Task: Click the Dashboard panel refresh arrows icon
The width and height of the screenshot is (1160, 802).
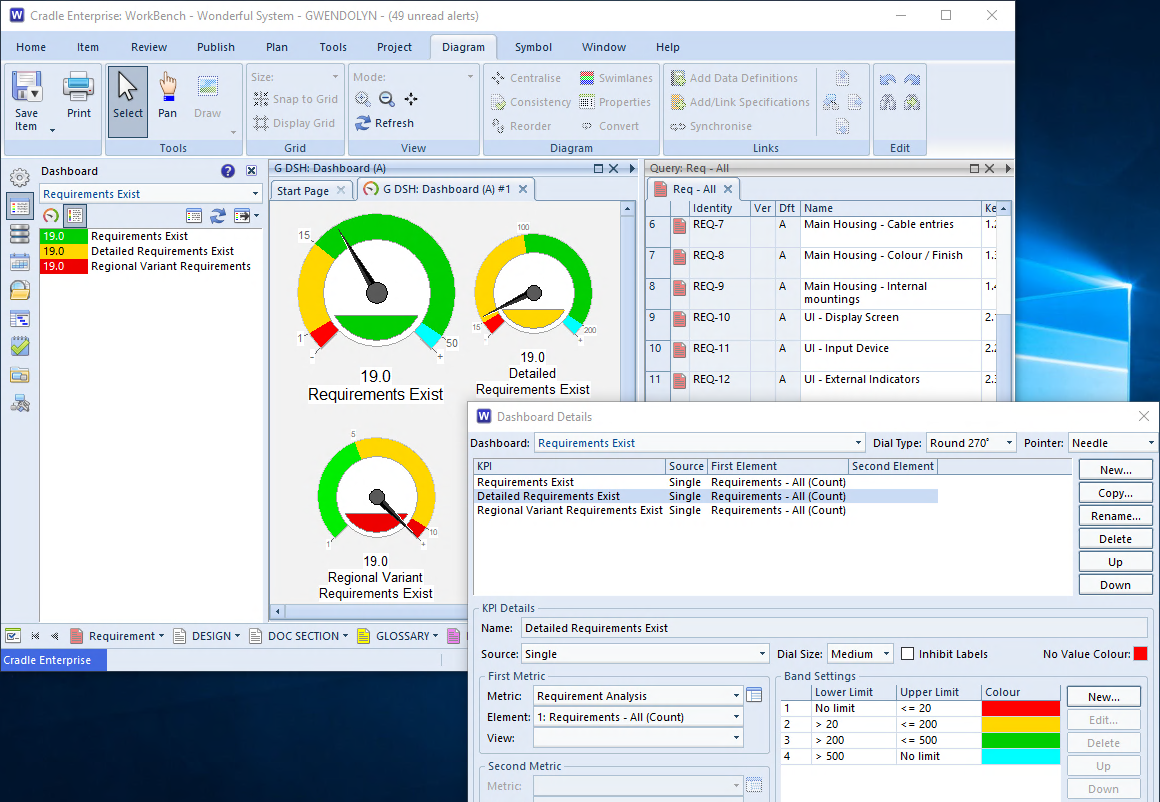Action: click(218, 215)
